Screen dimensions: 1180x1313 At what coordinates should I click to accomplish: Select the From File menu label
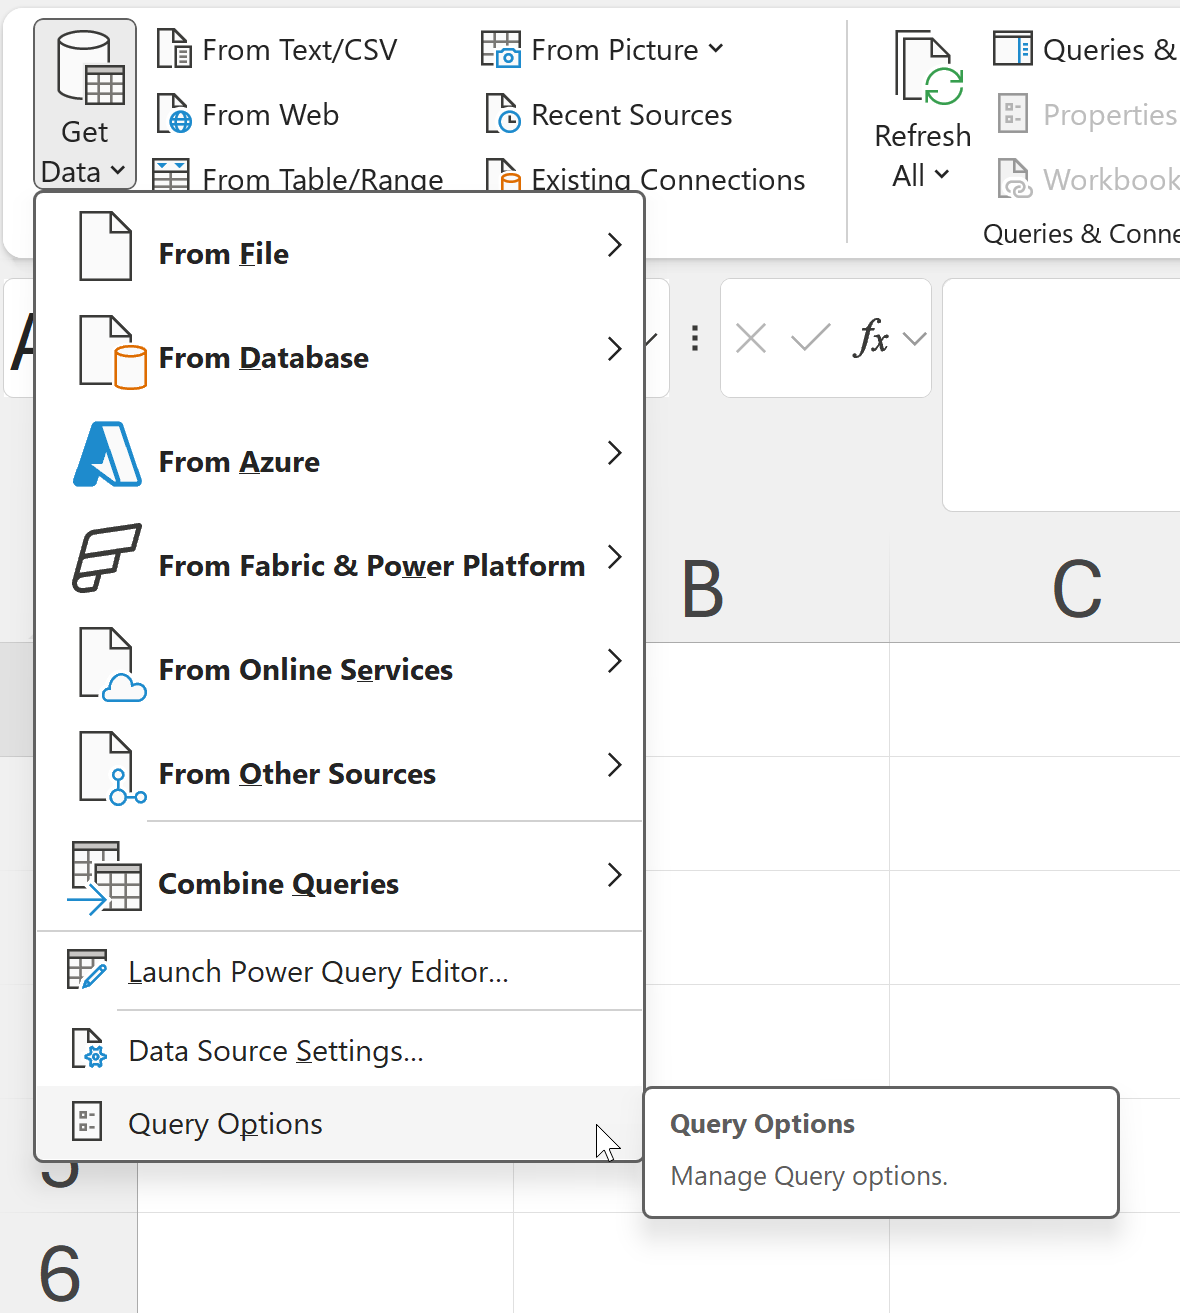pos(224,254)
